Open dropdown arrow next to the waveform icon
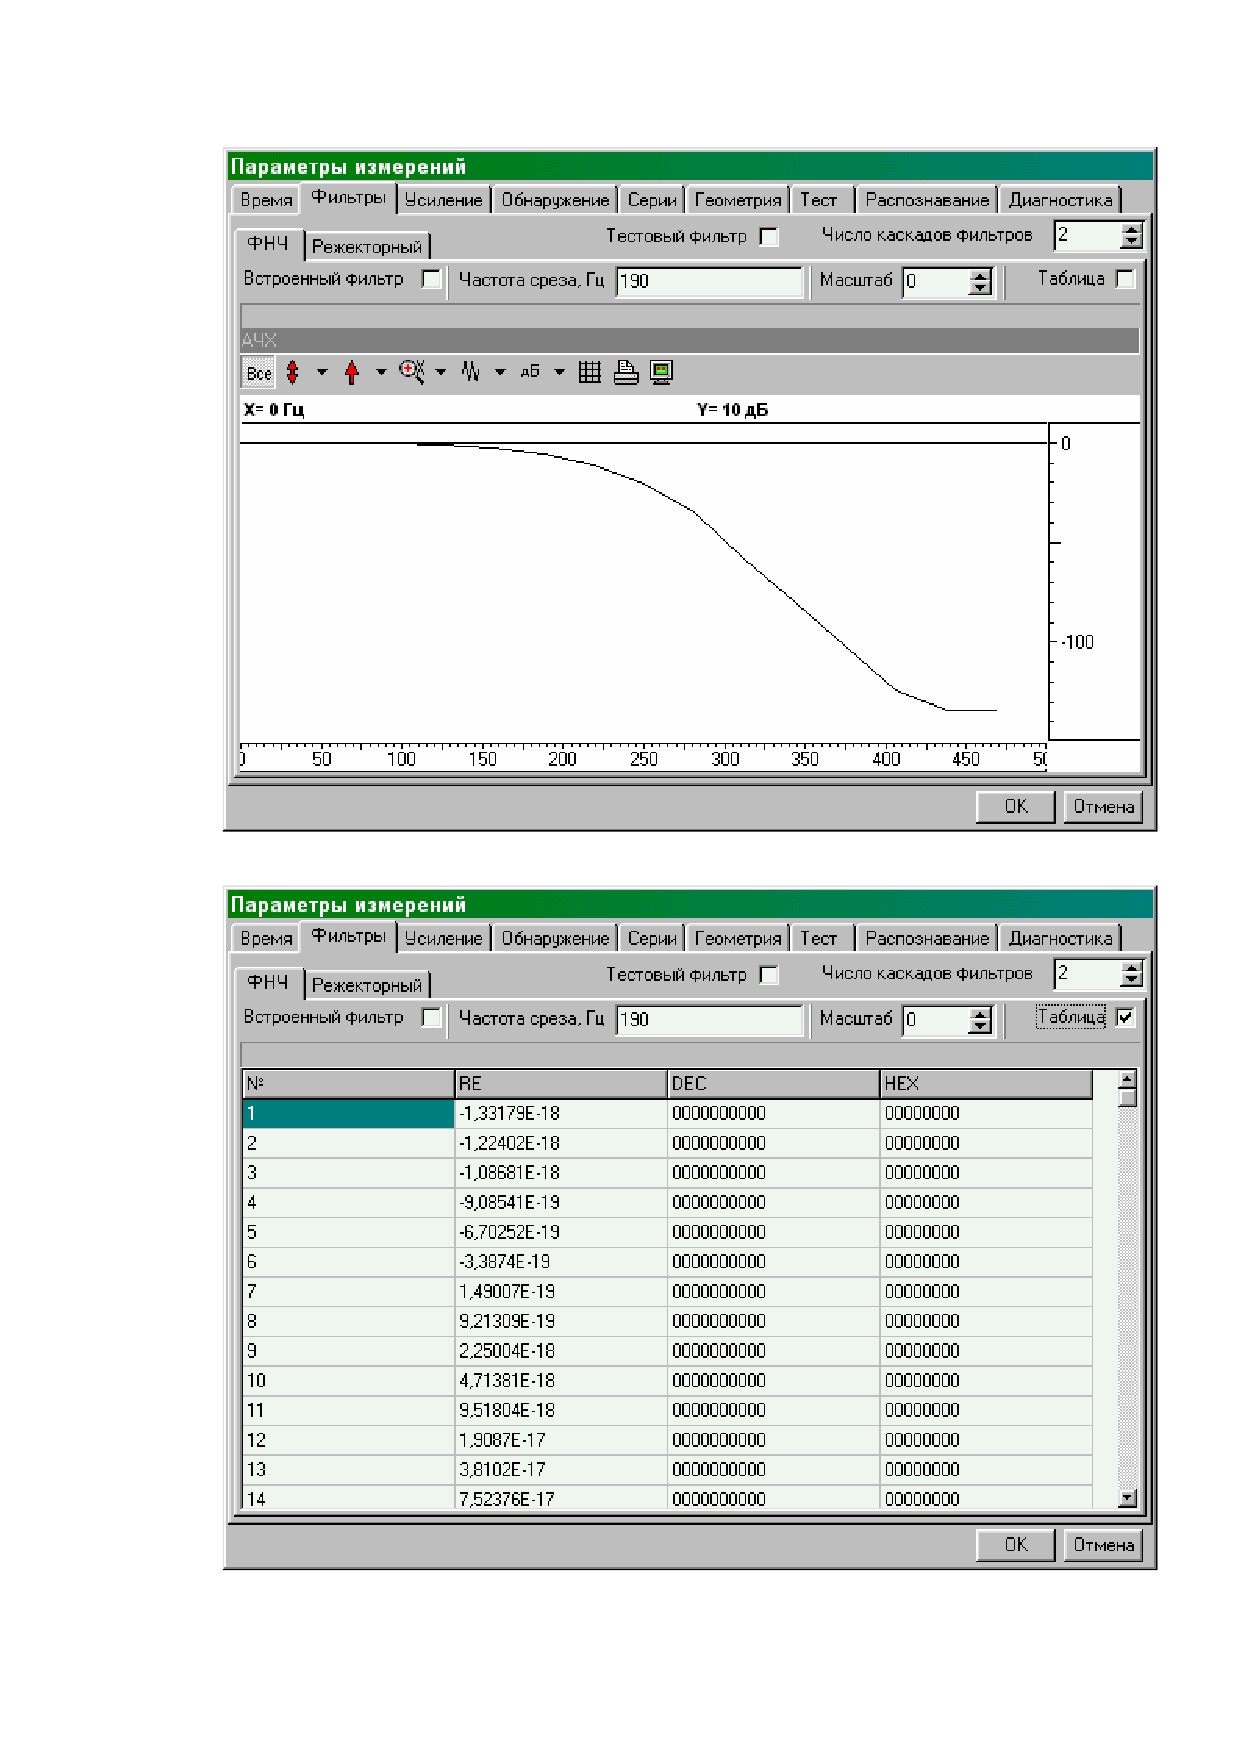Viewport: 1239px width, 1754px height. point(500,372)
